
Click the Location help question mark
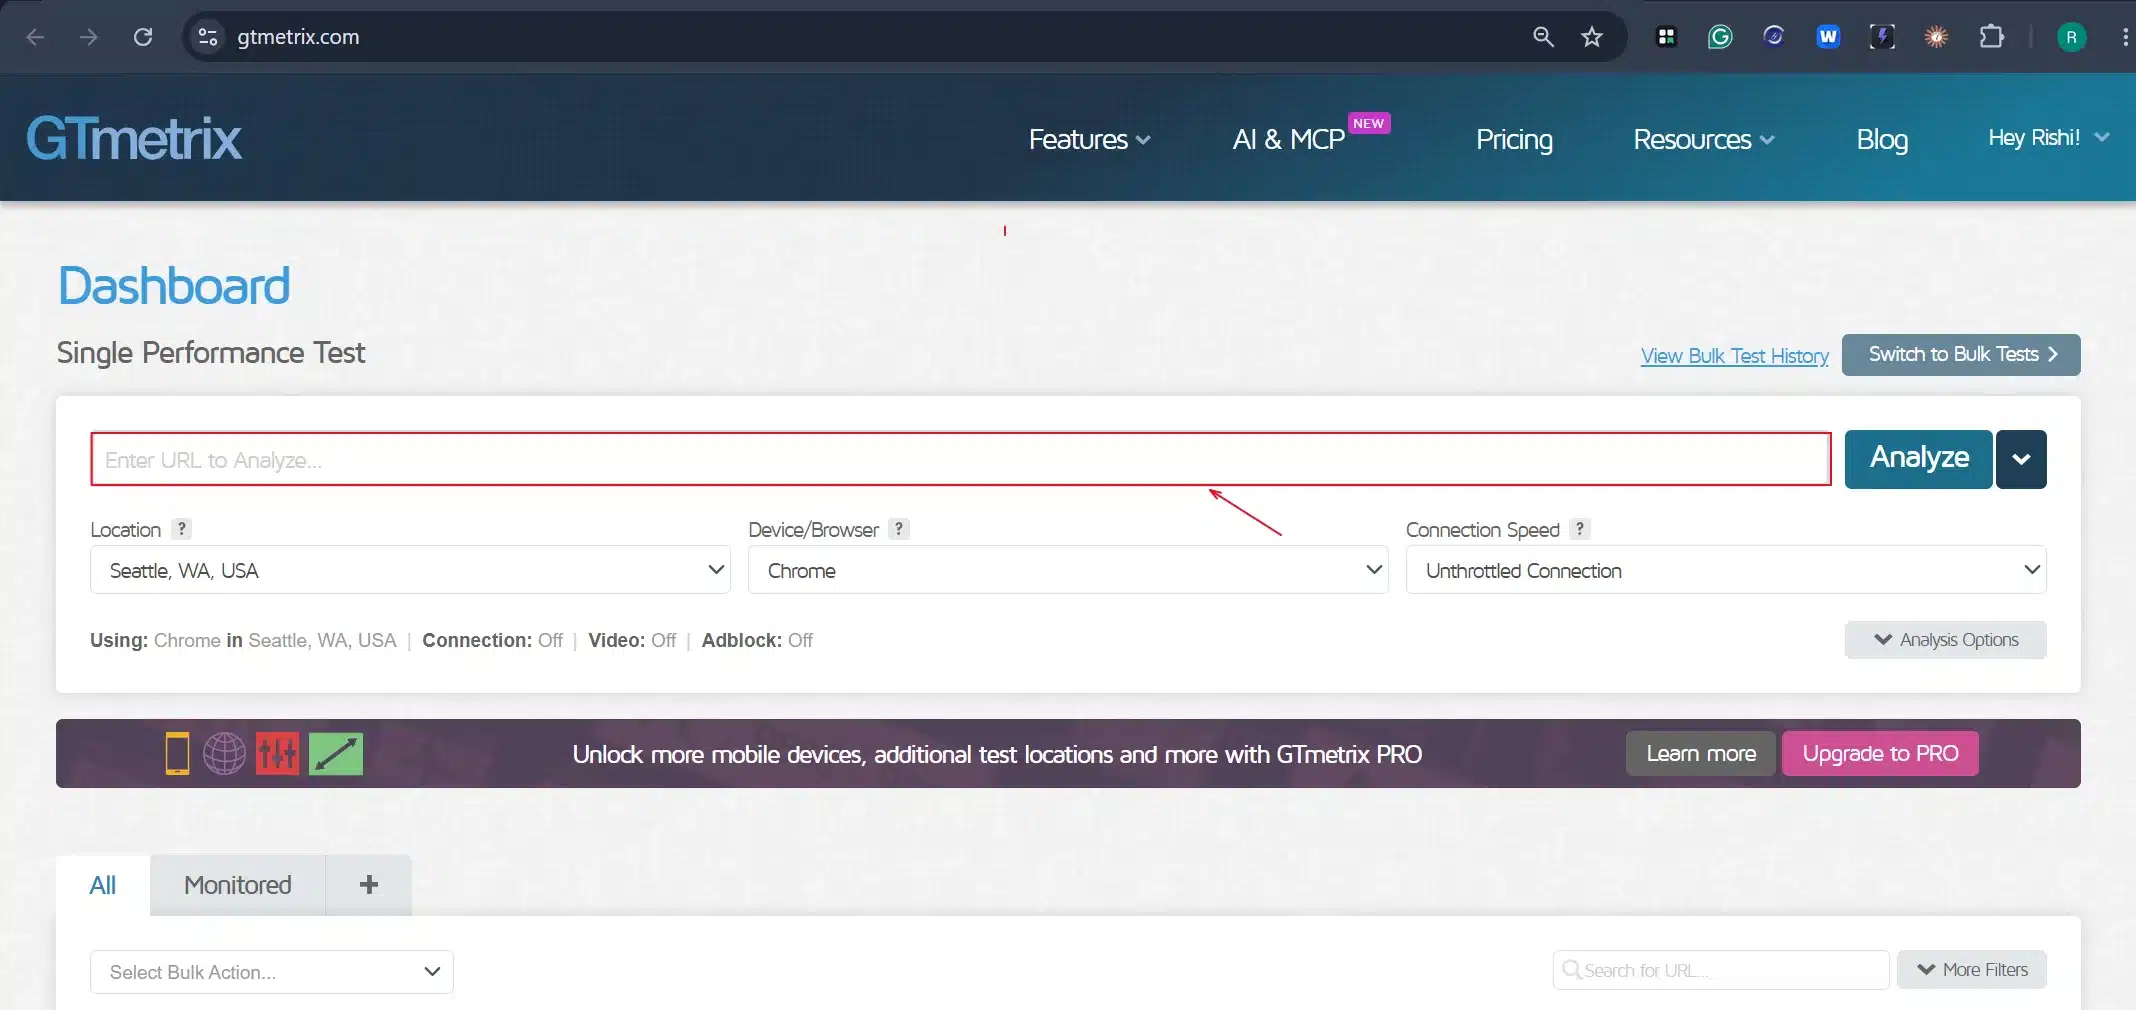181,529
